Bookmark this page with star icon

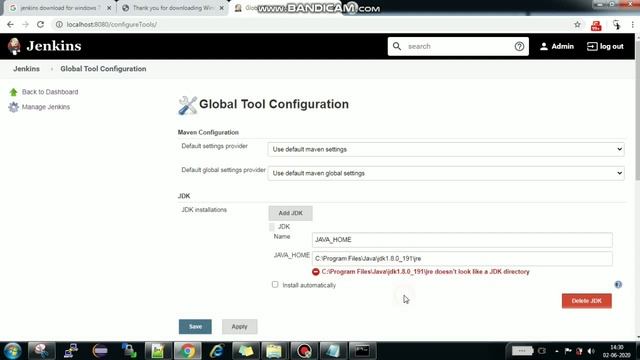[x=577, y=24]
